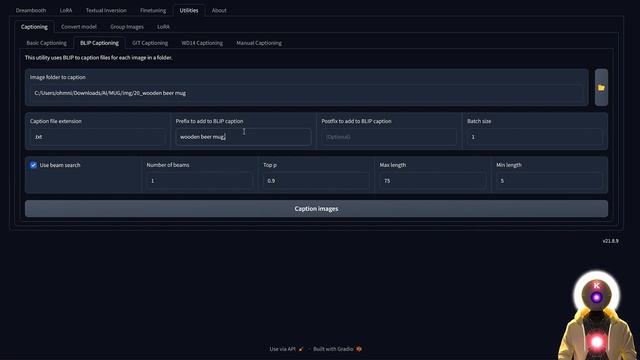
Task: Select the BLIP Captioning tab
Action: tap(99, 43)
